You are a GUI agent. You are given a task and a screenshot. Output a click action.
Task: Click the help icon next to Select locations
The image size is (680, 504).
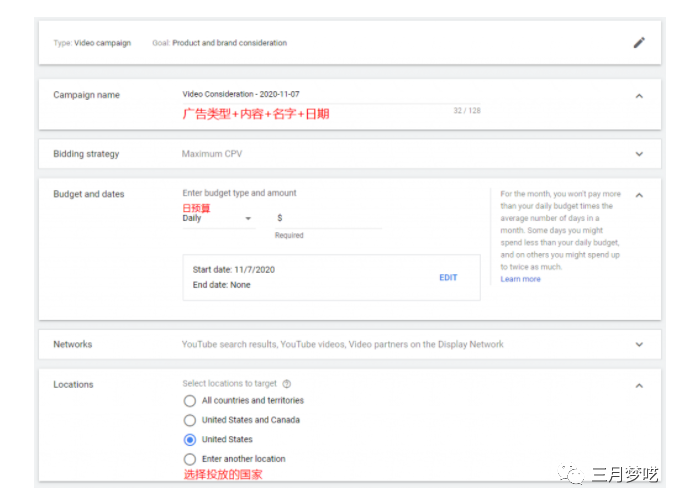(x=287, y=384)
